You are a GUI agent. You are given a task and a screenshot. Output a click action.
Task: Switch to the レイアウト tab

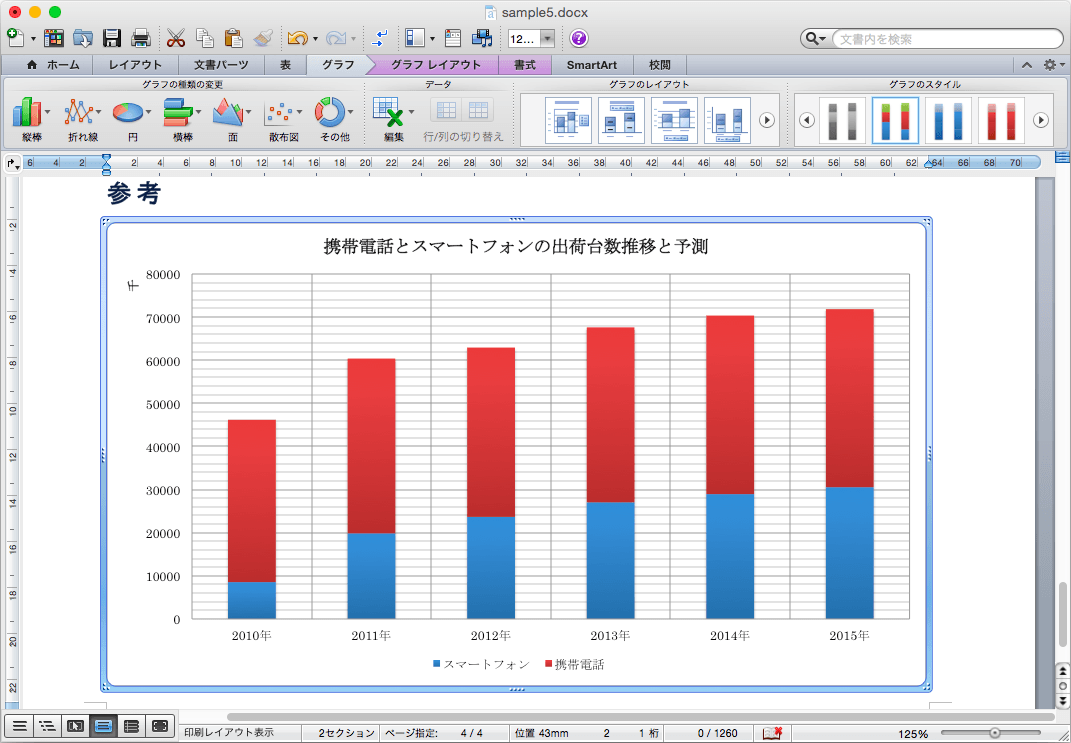click(x=135, y=65)
